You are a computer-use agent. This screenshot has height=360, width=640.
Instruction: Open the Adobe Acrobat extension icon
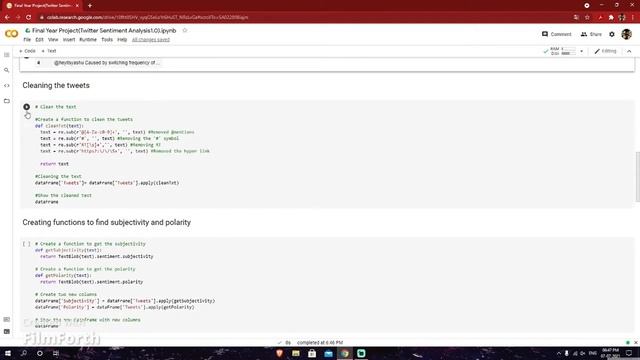coord(600,17)
